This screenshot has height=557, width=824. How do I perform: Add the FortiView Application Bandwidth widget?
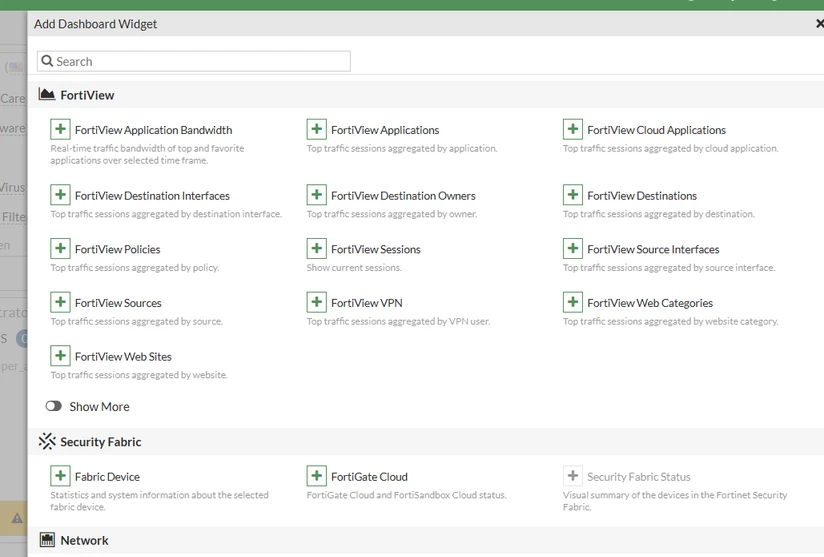[x=60, y=129]
